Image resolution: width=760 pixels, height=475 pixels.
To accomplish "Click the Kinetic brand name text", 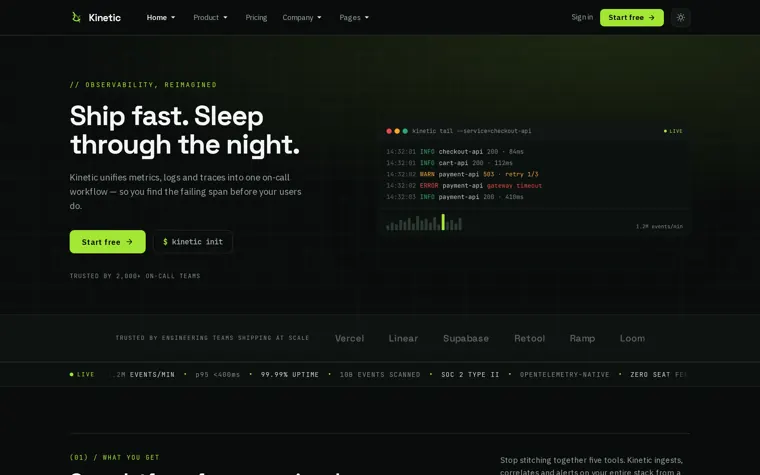I will (x=105, y=17).
